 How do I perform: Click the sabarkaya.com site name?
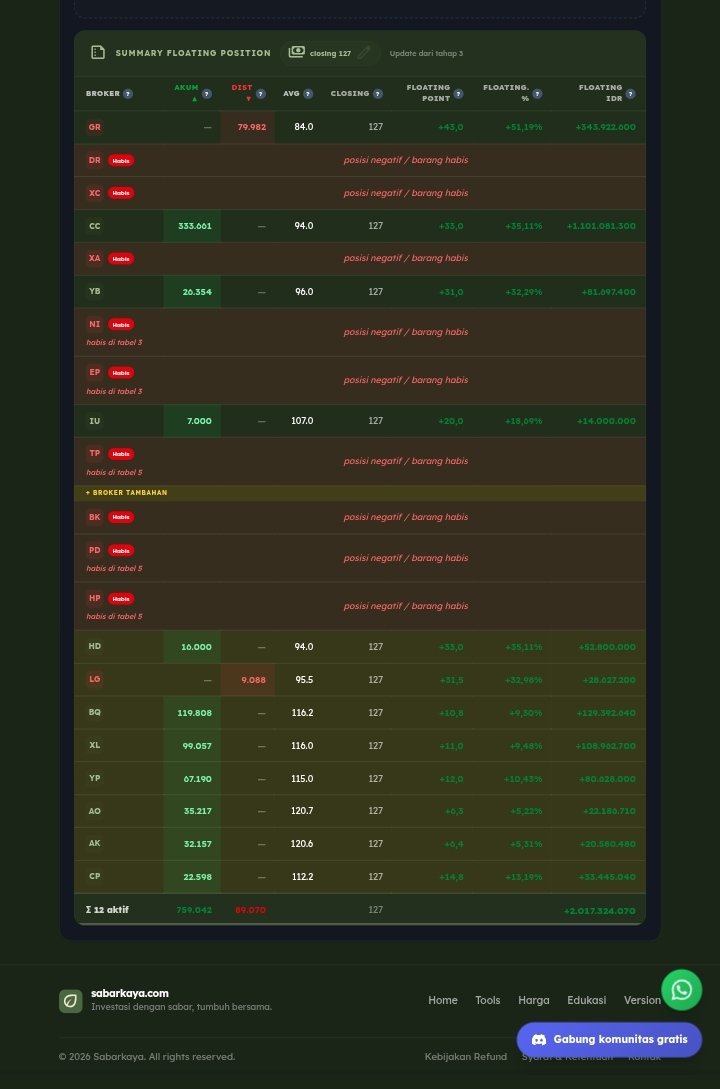point(130,993)
